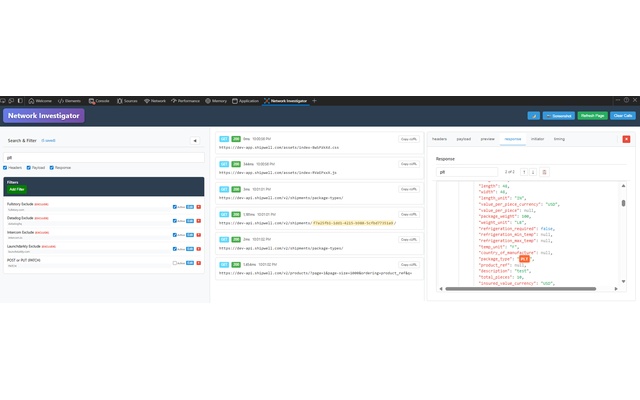Open the Network DevTools tab
The height and width of the screenshot is (400, 640).
point(155,101)
